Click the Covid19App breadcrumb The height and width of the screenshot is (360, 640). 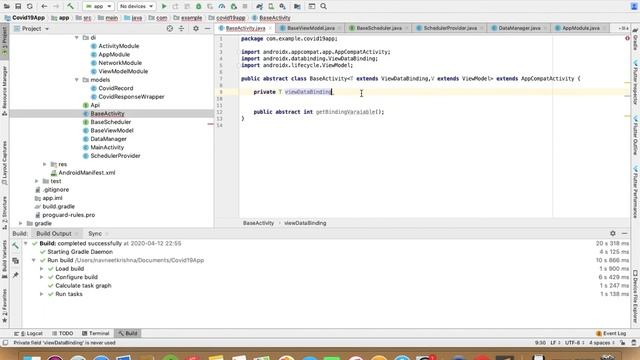coord(25,18)
